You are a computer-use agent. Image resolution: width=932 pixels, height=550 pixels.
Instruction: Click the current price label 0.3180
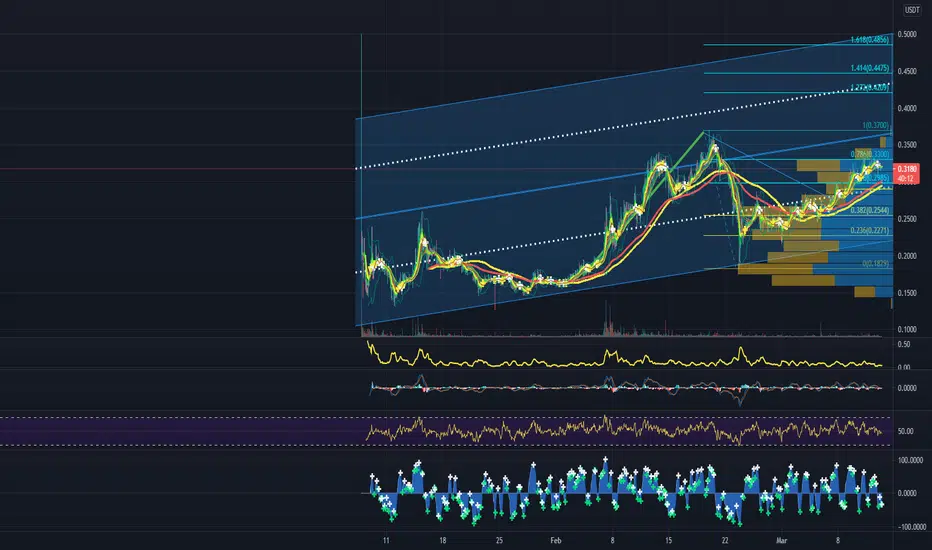tap(907, 169)
